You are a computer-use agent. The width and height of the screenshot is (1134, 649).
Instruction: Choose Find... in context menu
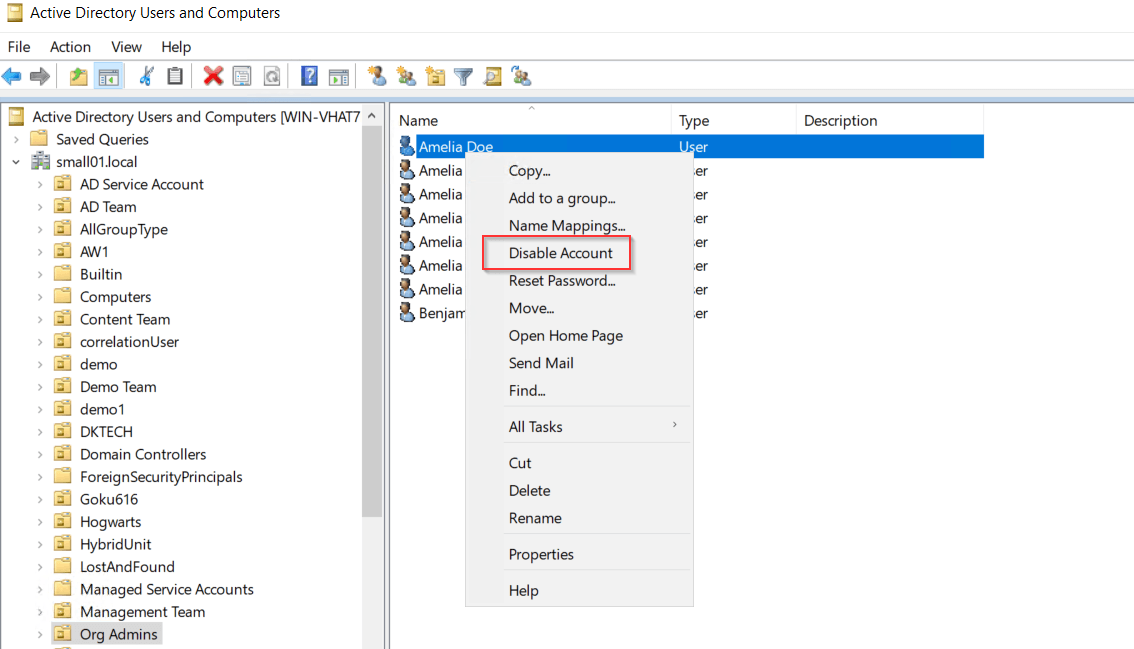click(527, 391)
